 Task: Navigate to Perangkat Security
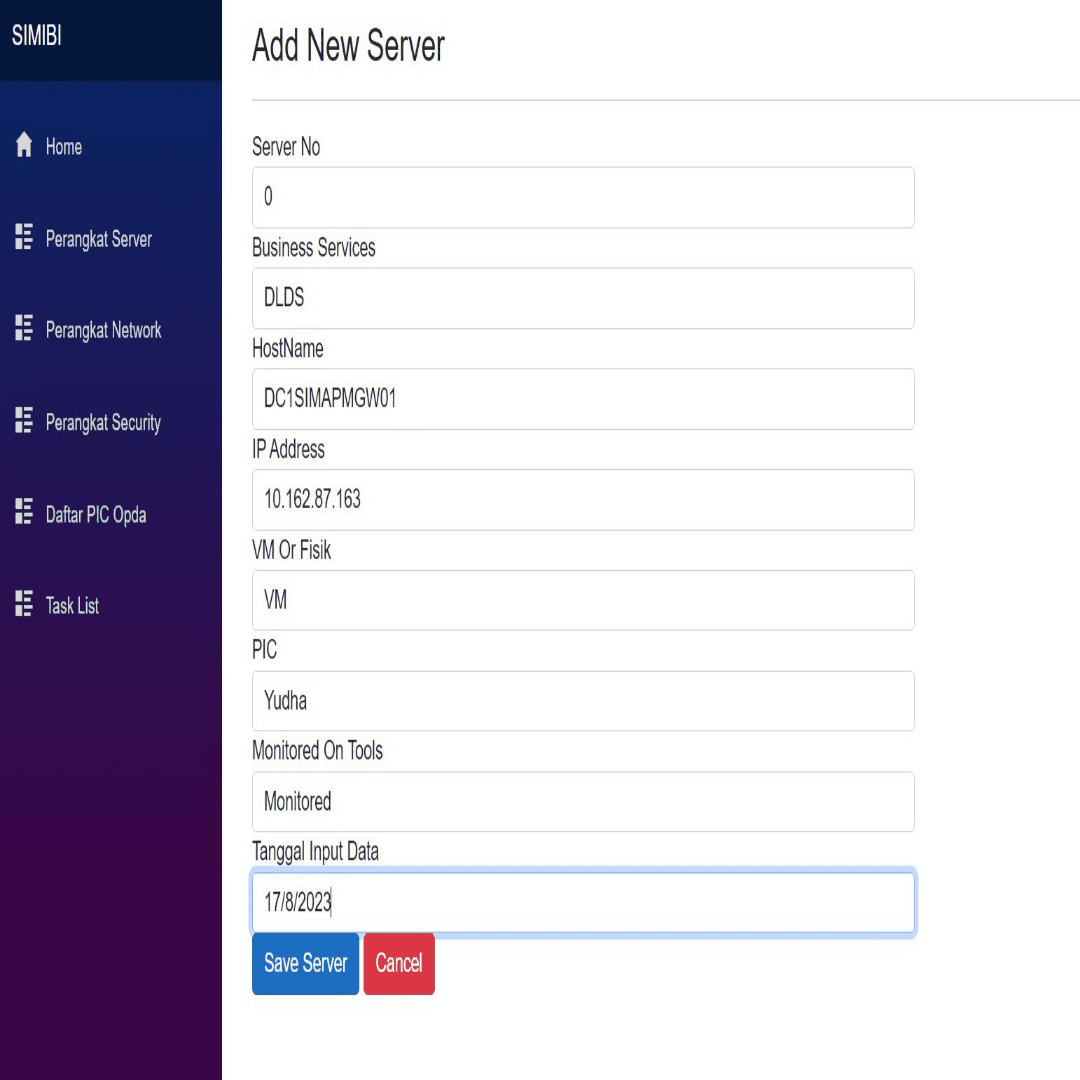click(103, 422)
